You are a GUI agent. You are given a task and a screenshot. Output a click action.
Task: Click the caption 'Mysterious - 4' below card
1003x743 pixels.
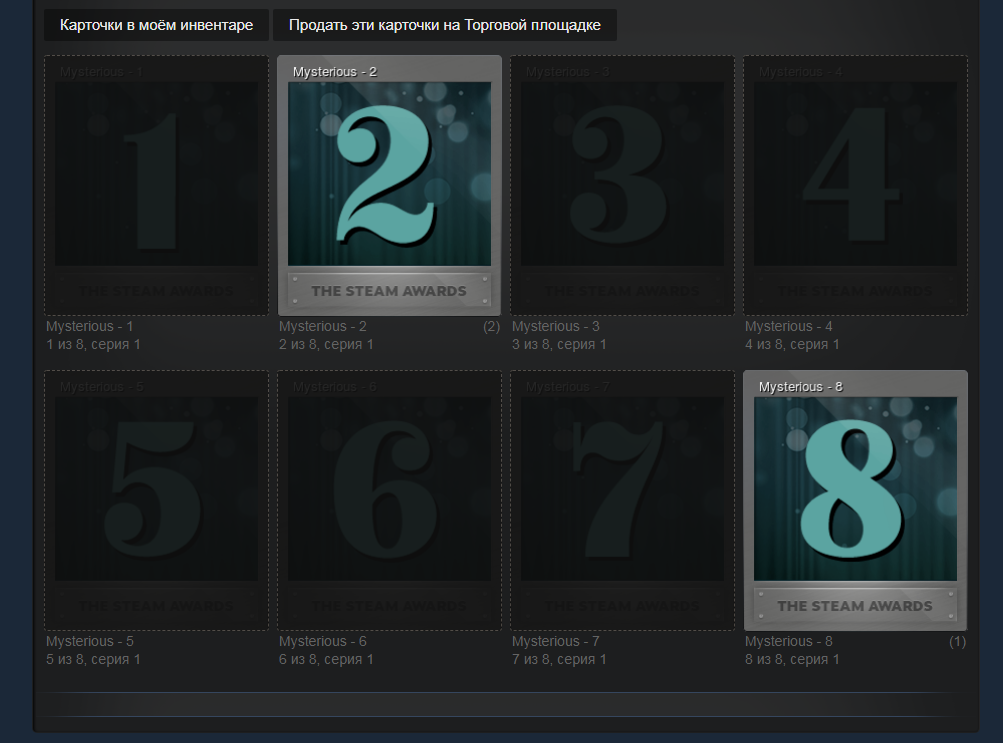788,326
